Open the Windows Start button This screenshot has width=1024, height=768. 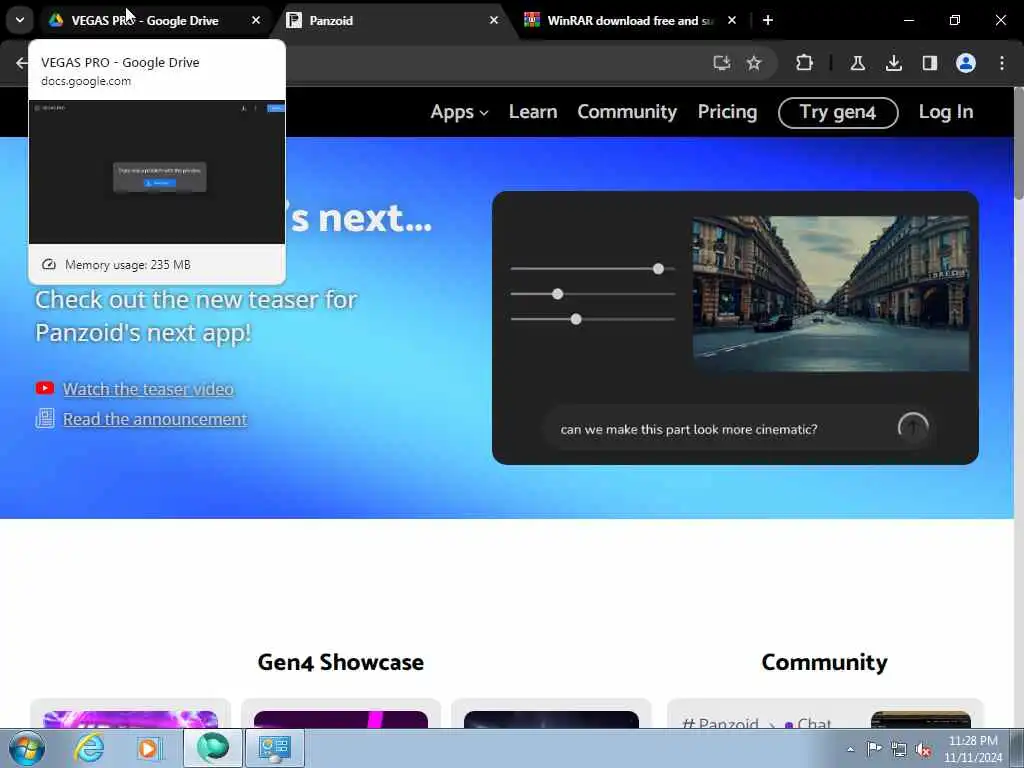click(26, 748)
